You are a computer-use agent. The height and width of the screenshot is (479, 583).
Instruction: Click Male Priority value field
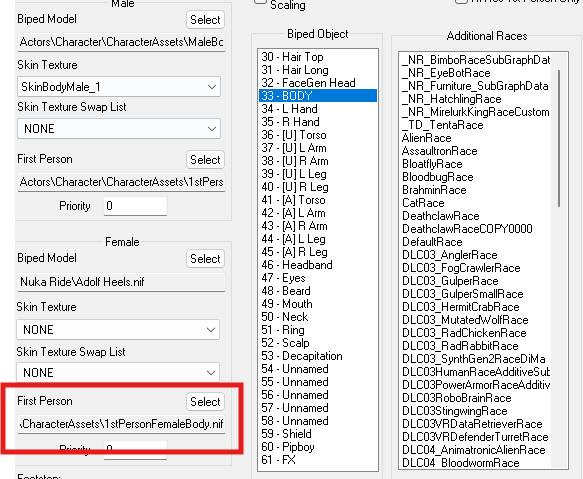click(x=135, y=206)
